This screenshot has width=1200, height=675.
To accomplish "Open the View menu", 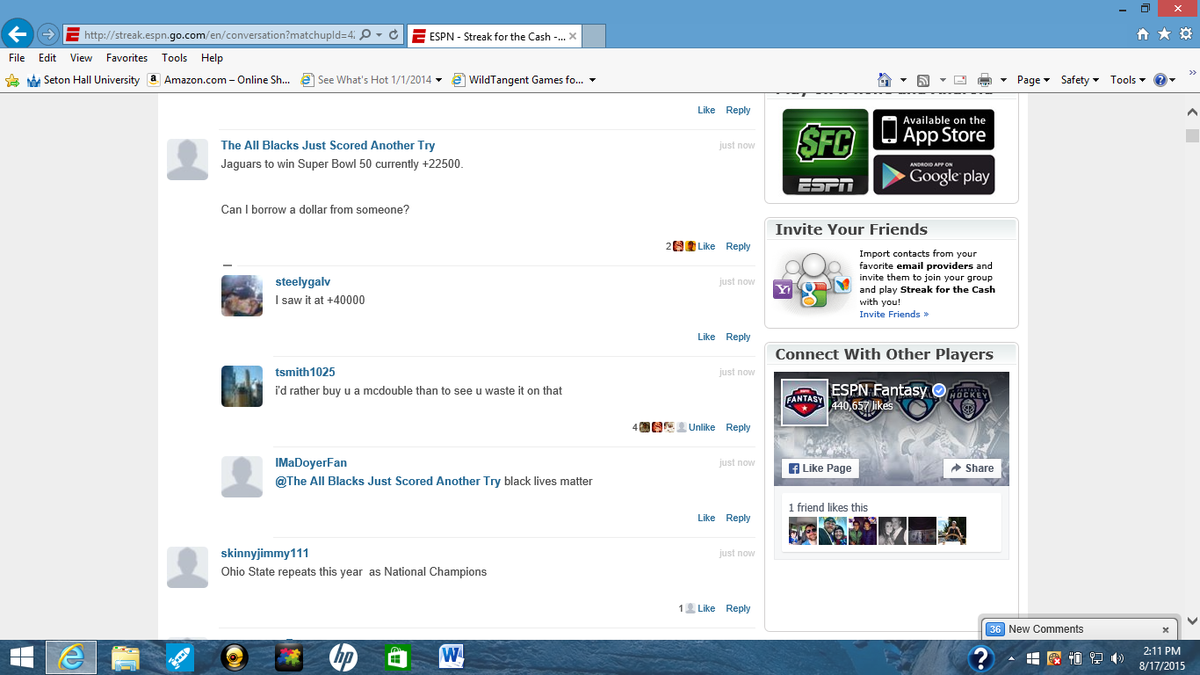I will click(x=81, y=58).
